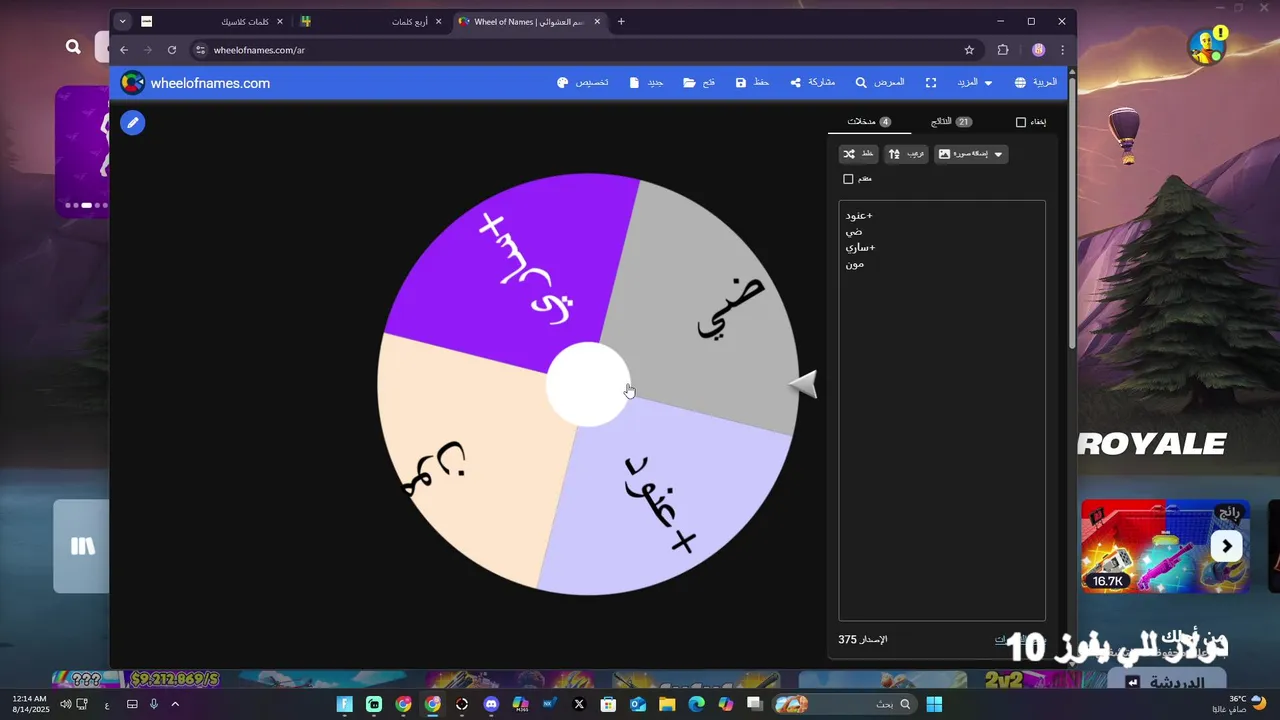Switch to the كلمات كلاسيك Chrome tab
Screen dimensions: 1280x720
click(x=212, y=21)
